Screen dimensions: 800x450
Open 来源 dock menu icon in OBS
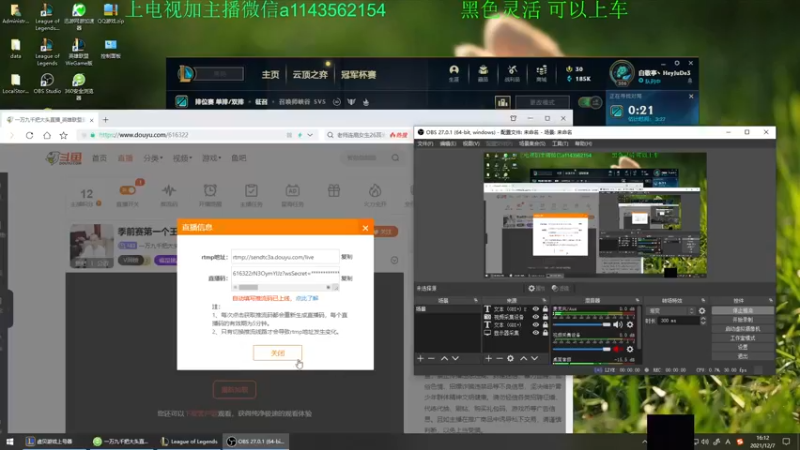[544, 301]
